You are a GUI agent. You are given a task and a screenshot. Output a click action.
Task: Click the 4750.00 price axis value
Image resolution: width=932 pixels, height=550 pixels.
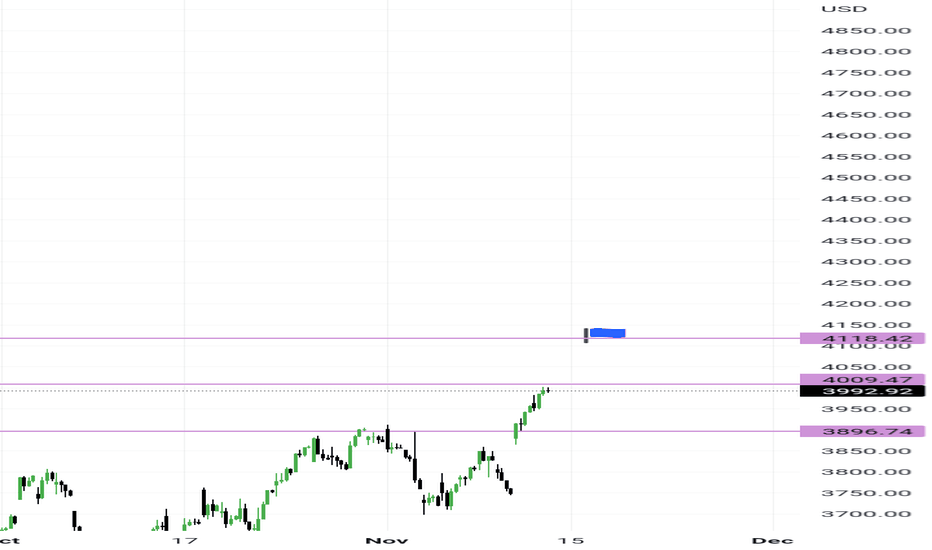[866, 73]
